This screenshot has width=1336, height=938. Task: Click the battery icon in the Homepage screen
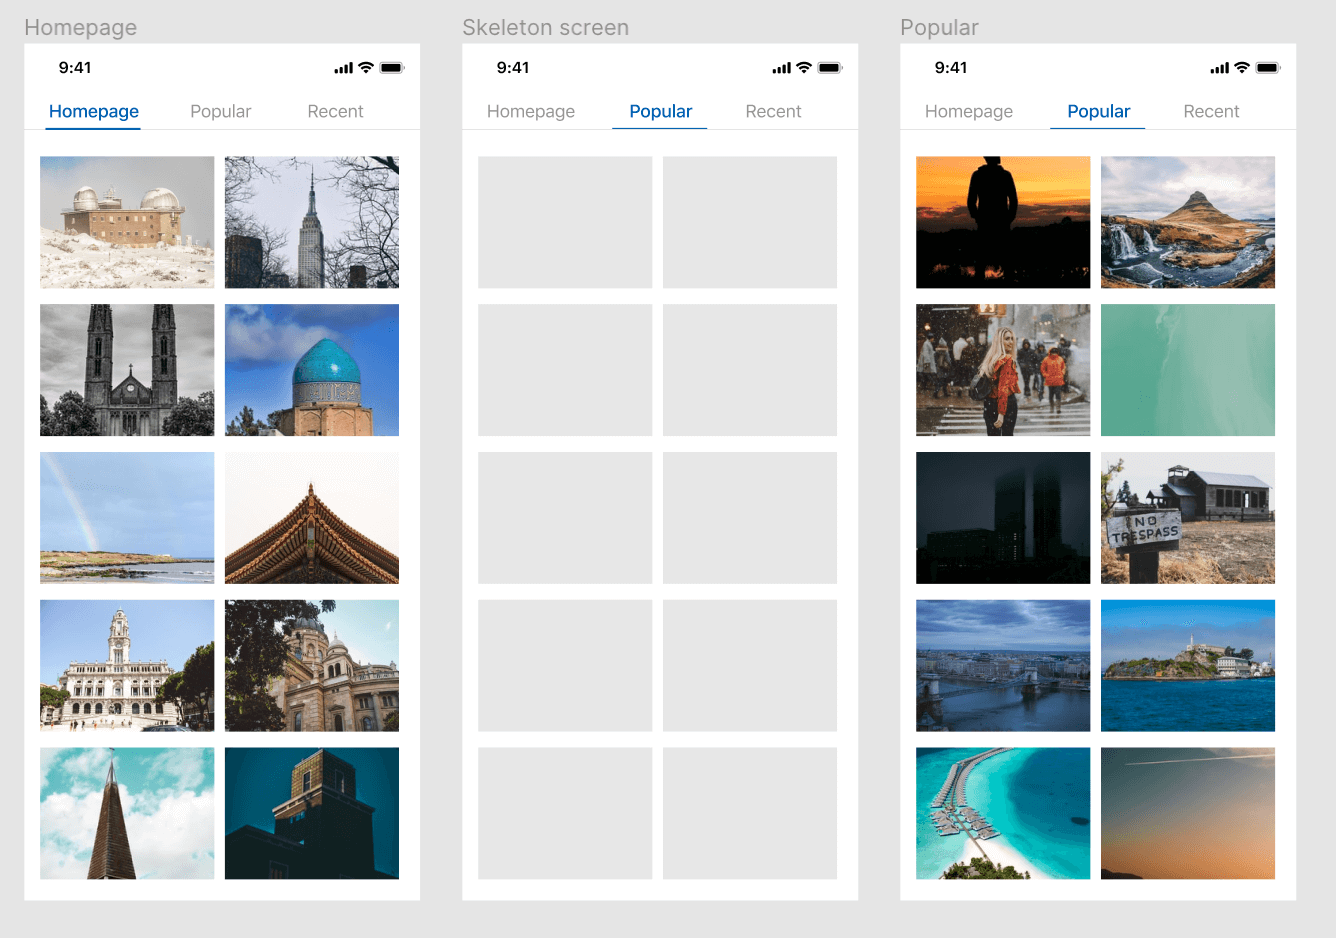(x=392, y=68)
